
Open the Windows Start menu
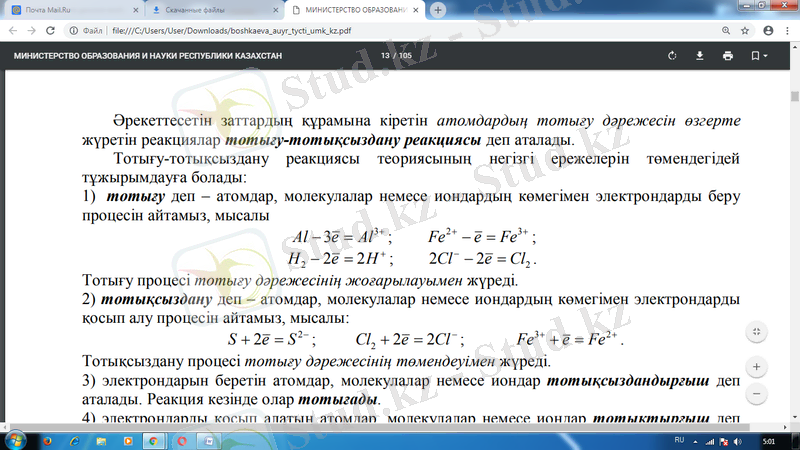15,440
